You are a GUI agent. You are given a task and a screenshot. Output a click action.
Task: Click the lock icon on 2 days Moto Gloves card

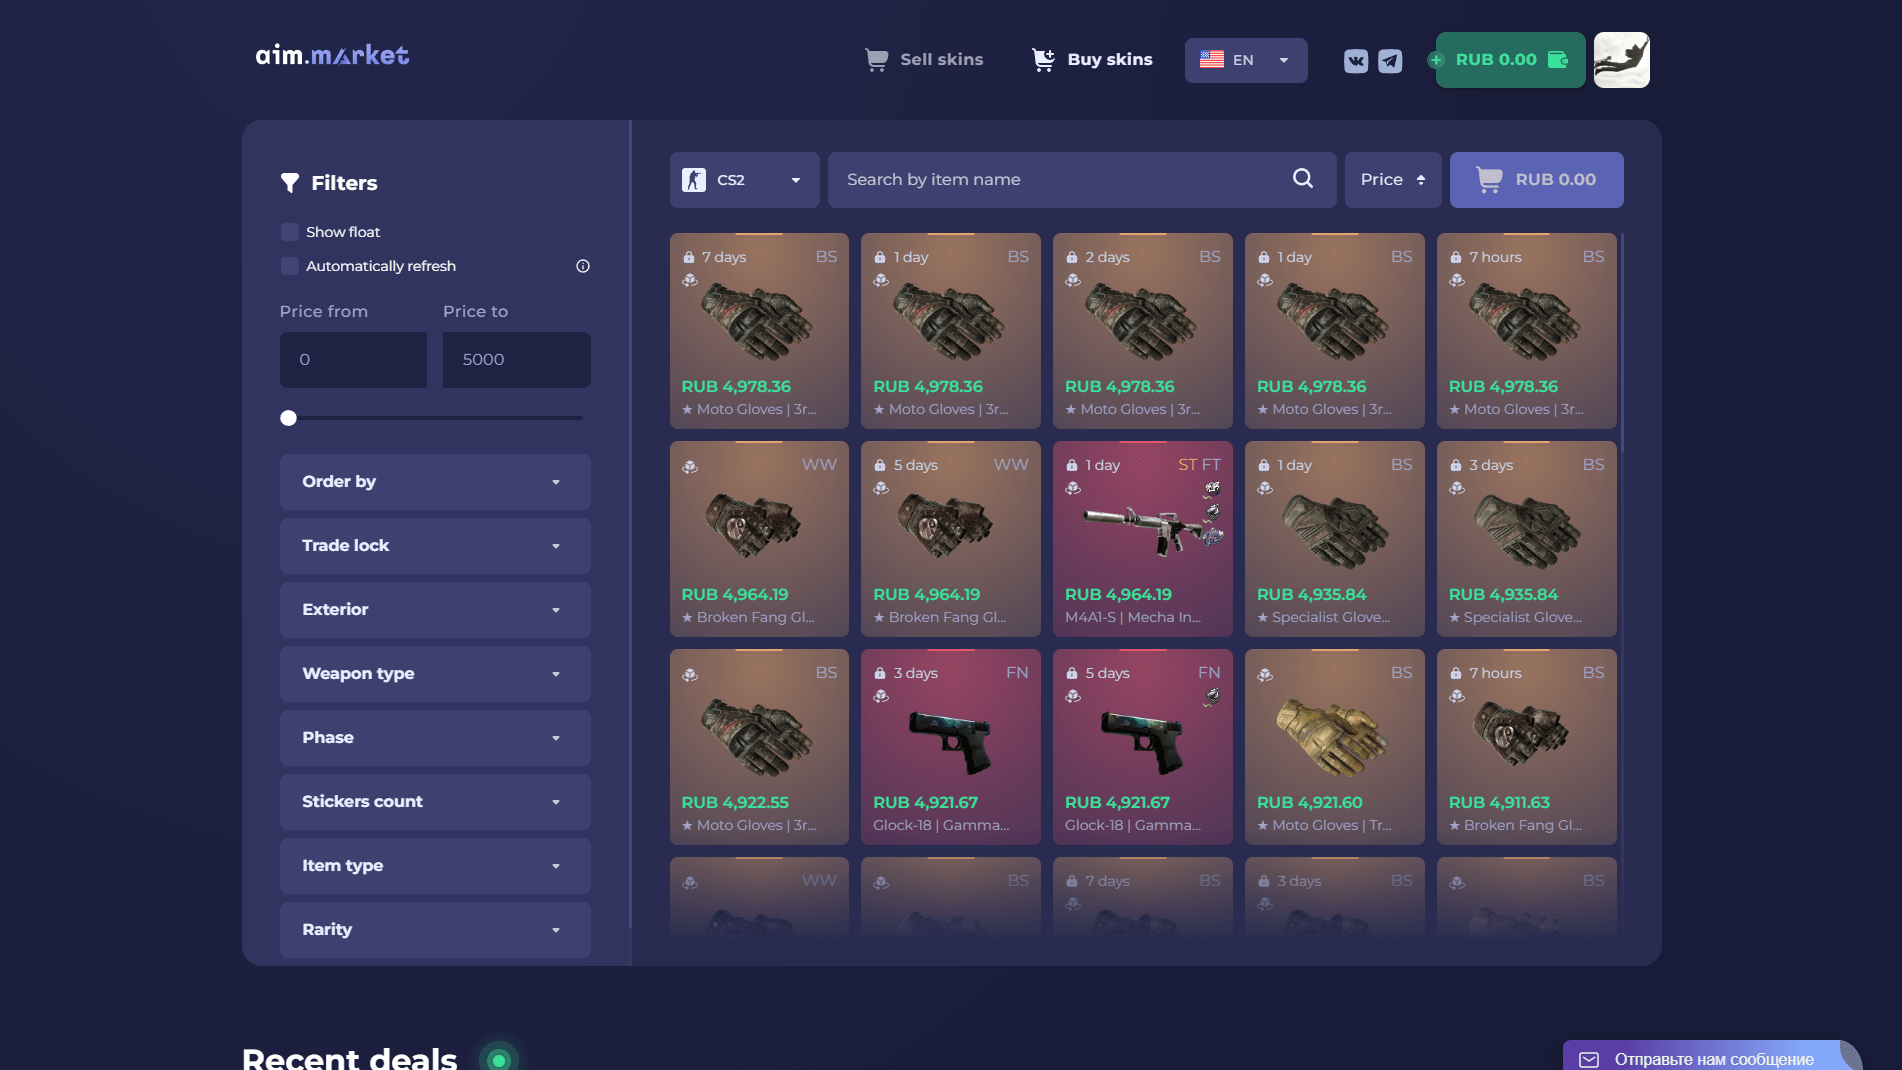(x=1072, y=257)
